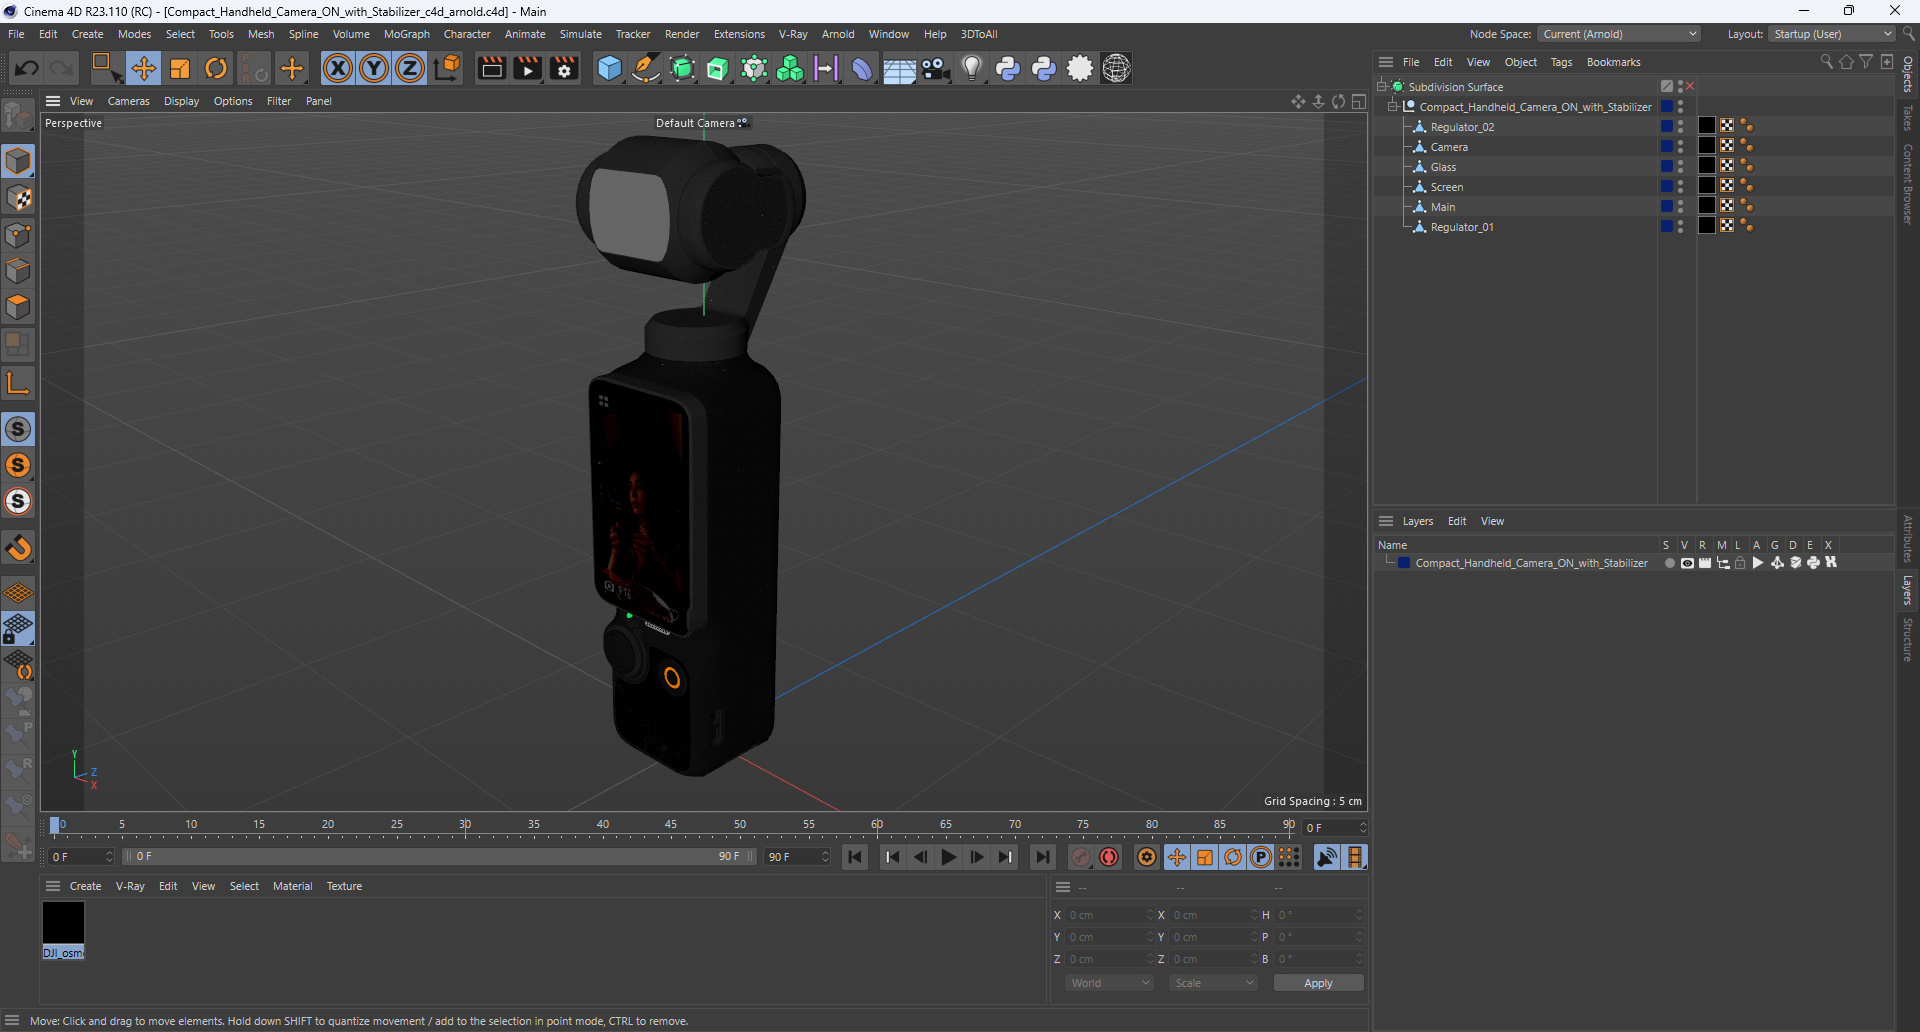Open Layers panel hamburger menu
This screenshot has width=1920, height=1032.
coord(1386,521)
